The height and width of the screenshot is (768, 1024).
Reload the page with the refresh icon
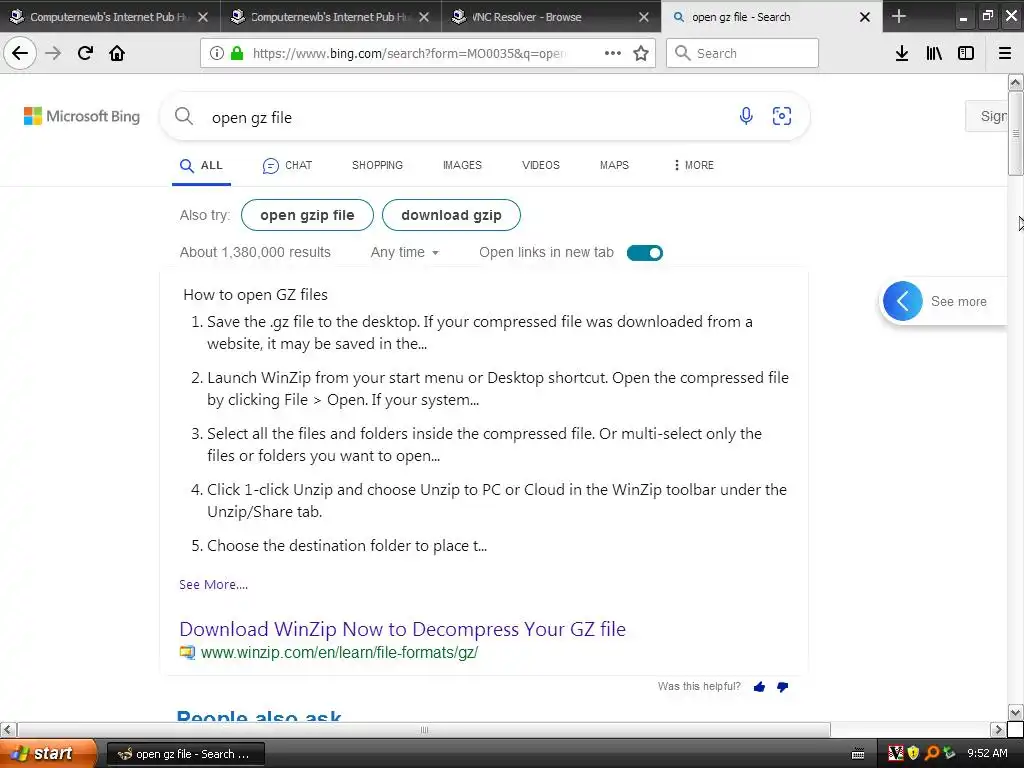click(85, 53)
